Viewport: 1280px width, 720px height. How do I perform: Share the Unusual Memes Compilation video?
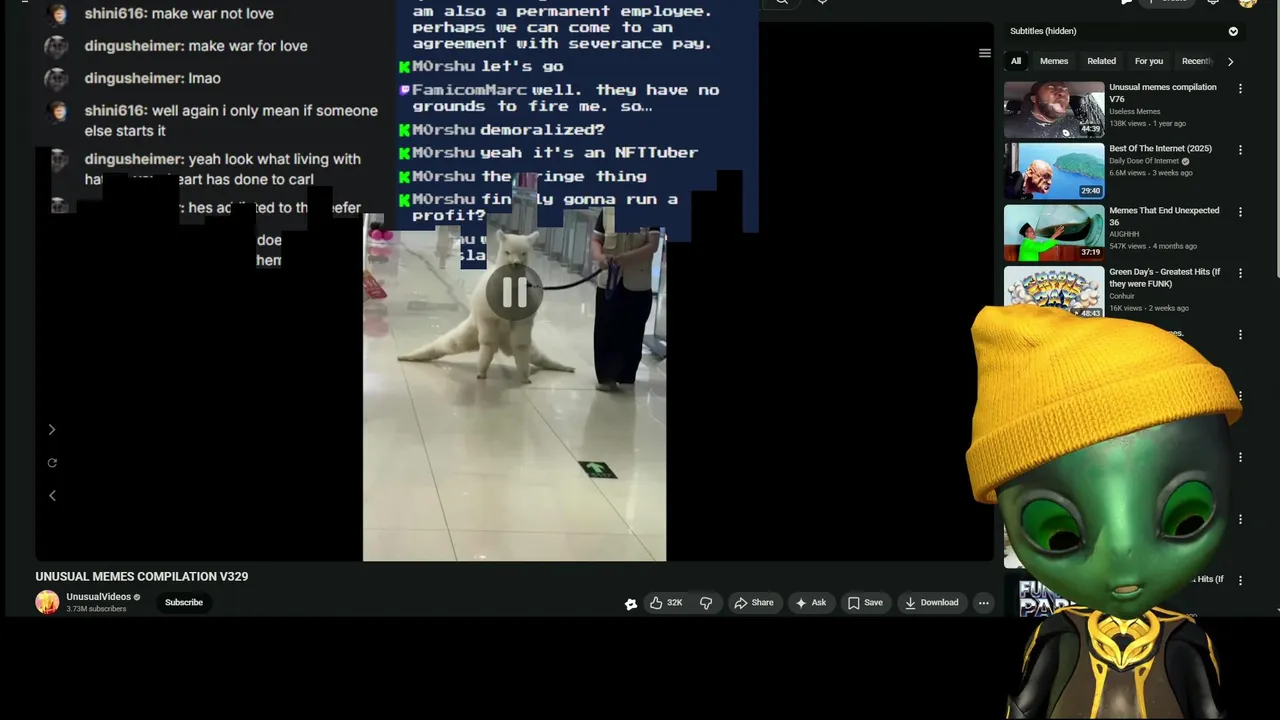coord(754,603)
